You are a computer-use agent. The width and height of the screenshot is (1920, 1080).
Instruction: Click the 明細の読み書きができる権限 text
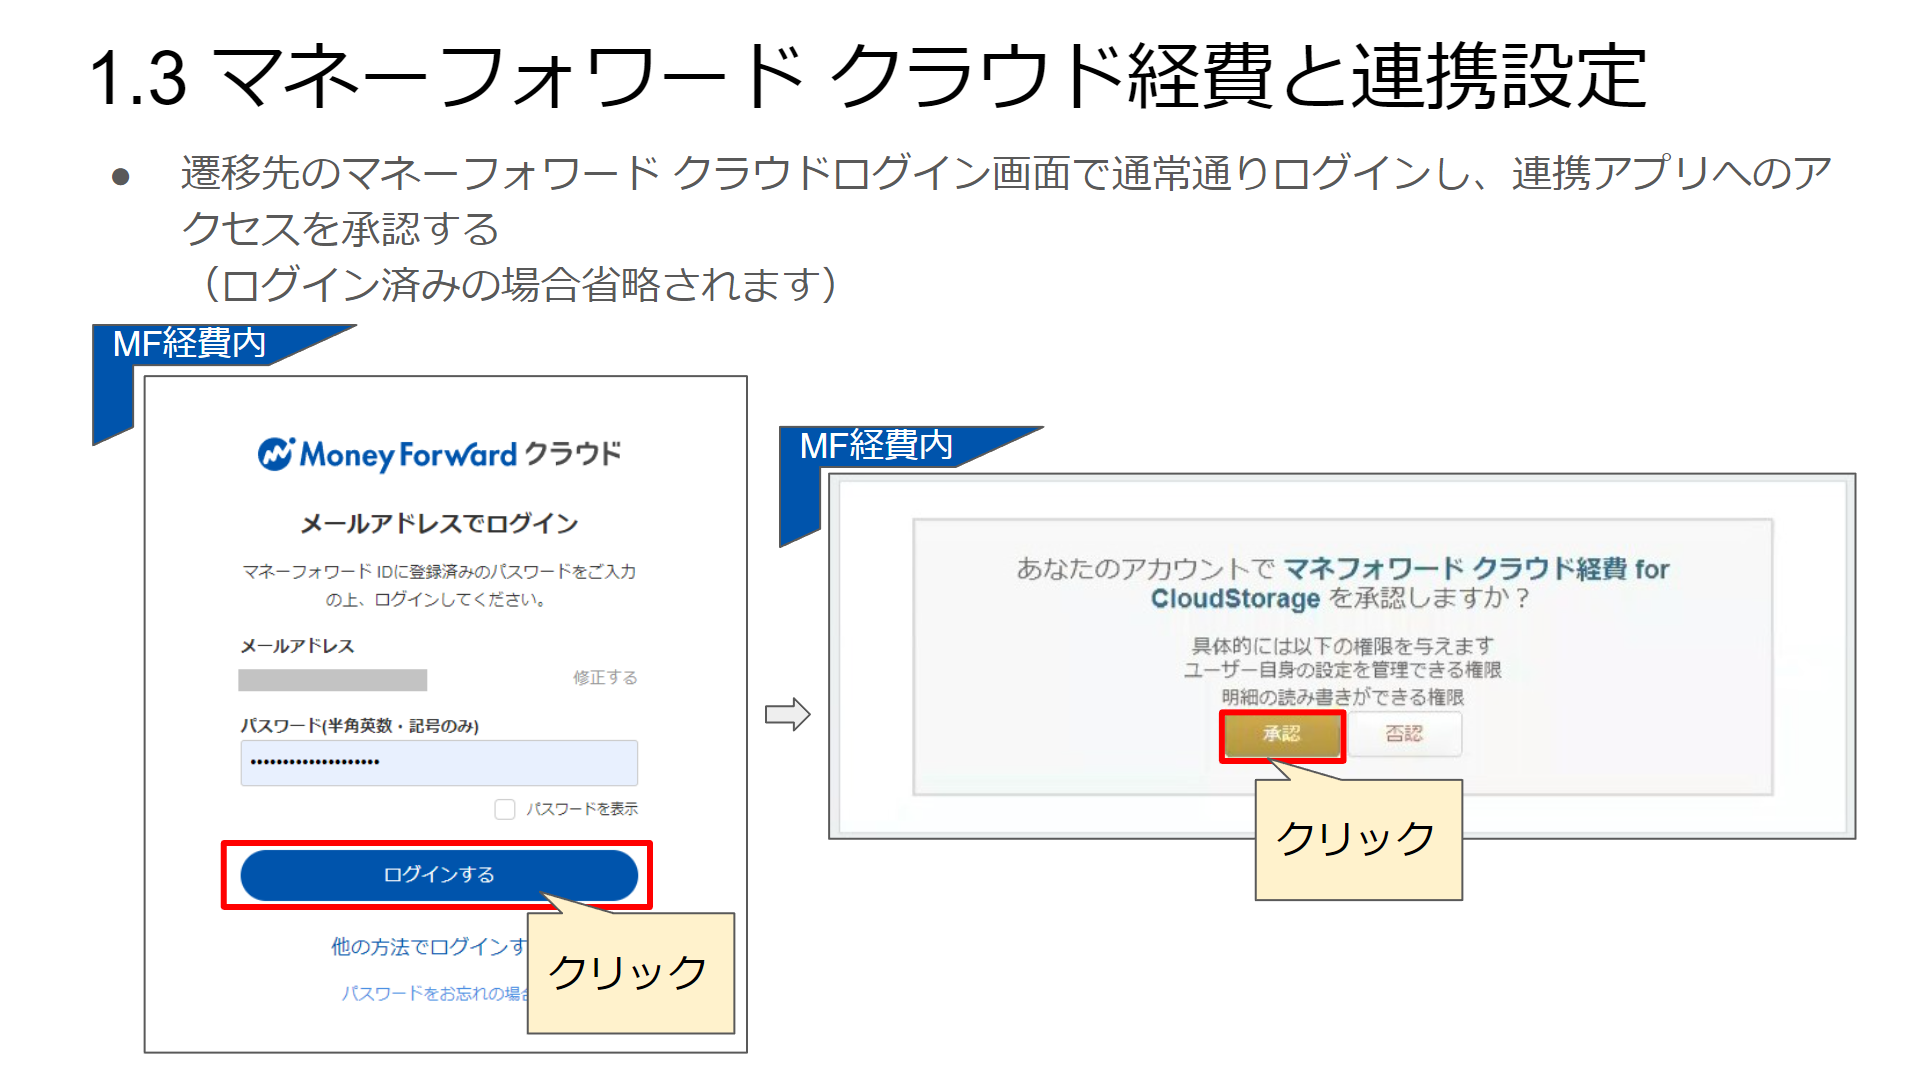point(1343,697)
